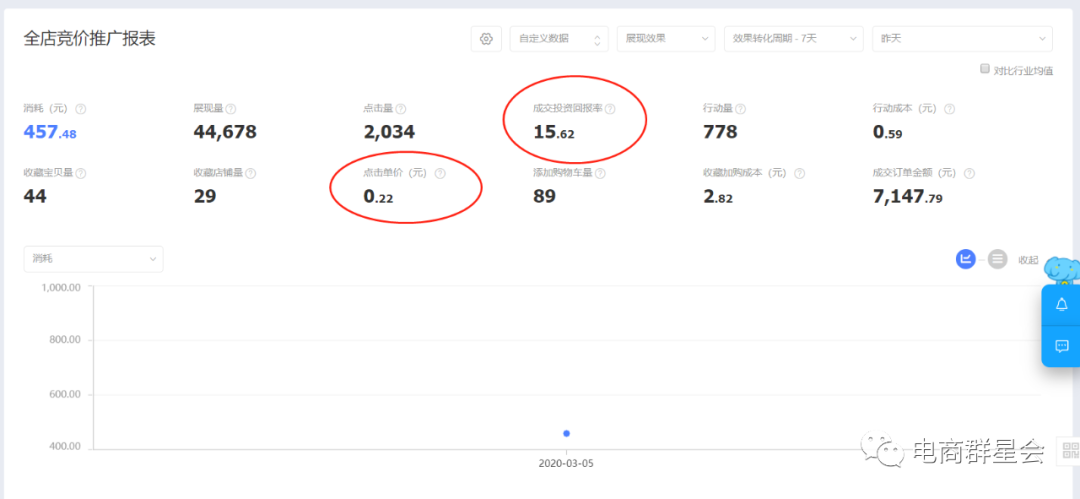This screenshot has width=1080, height=499.
Task: Open the QR code icon
Action: [1071, 451]
